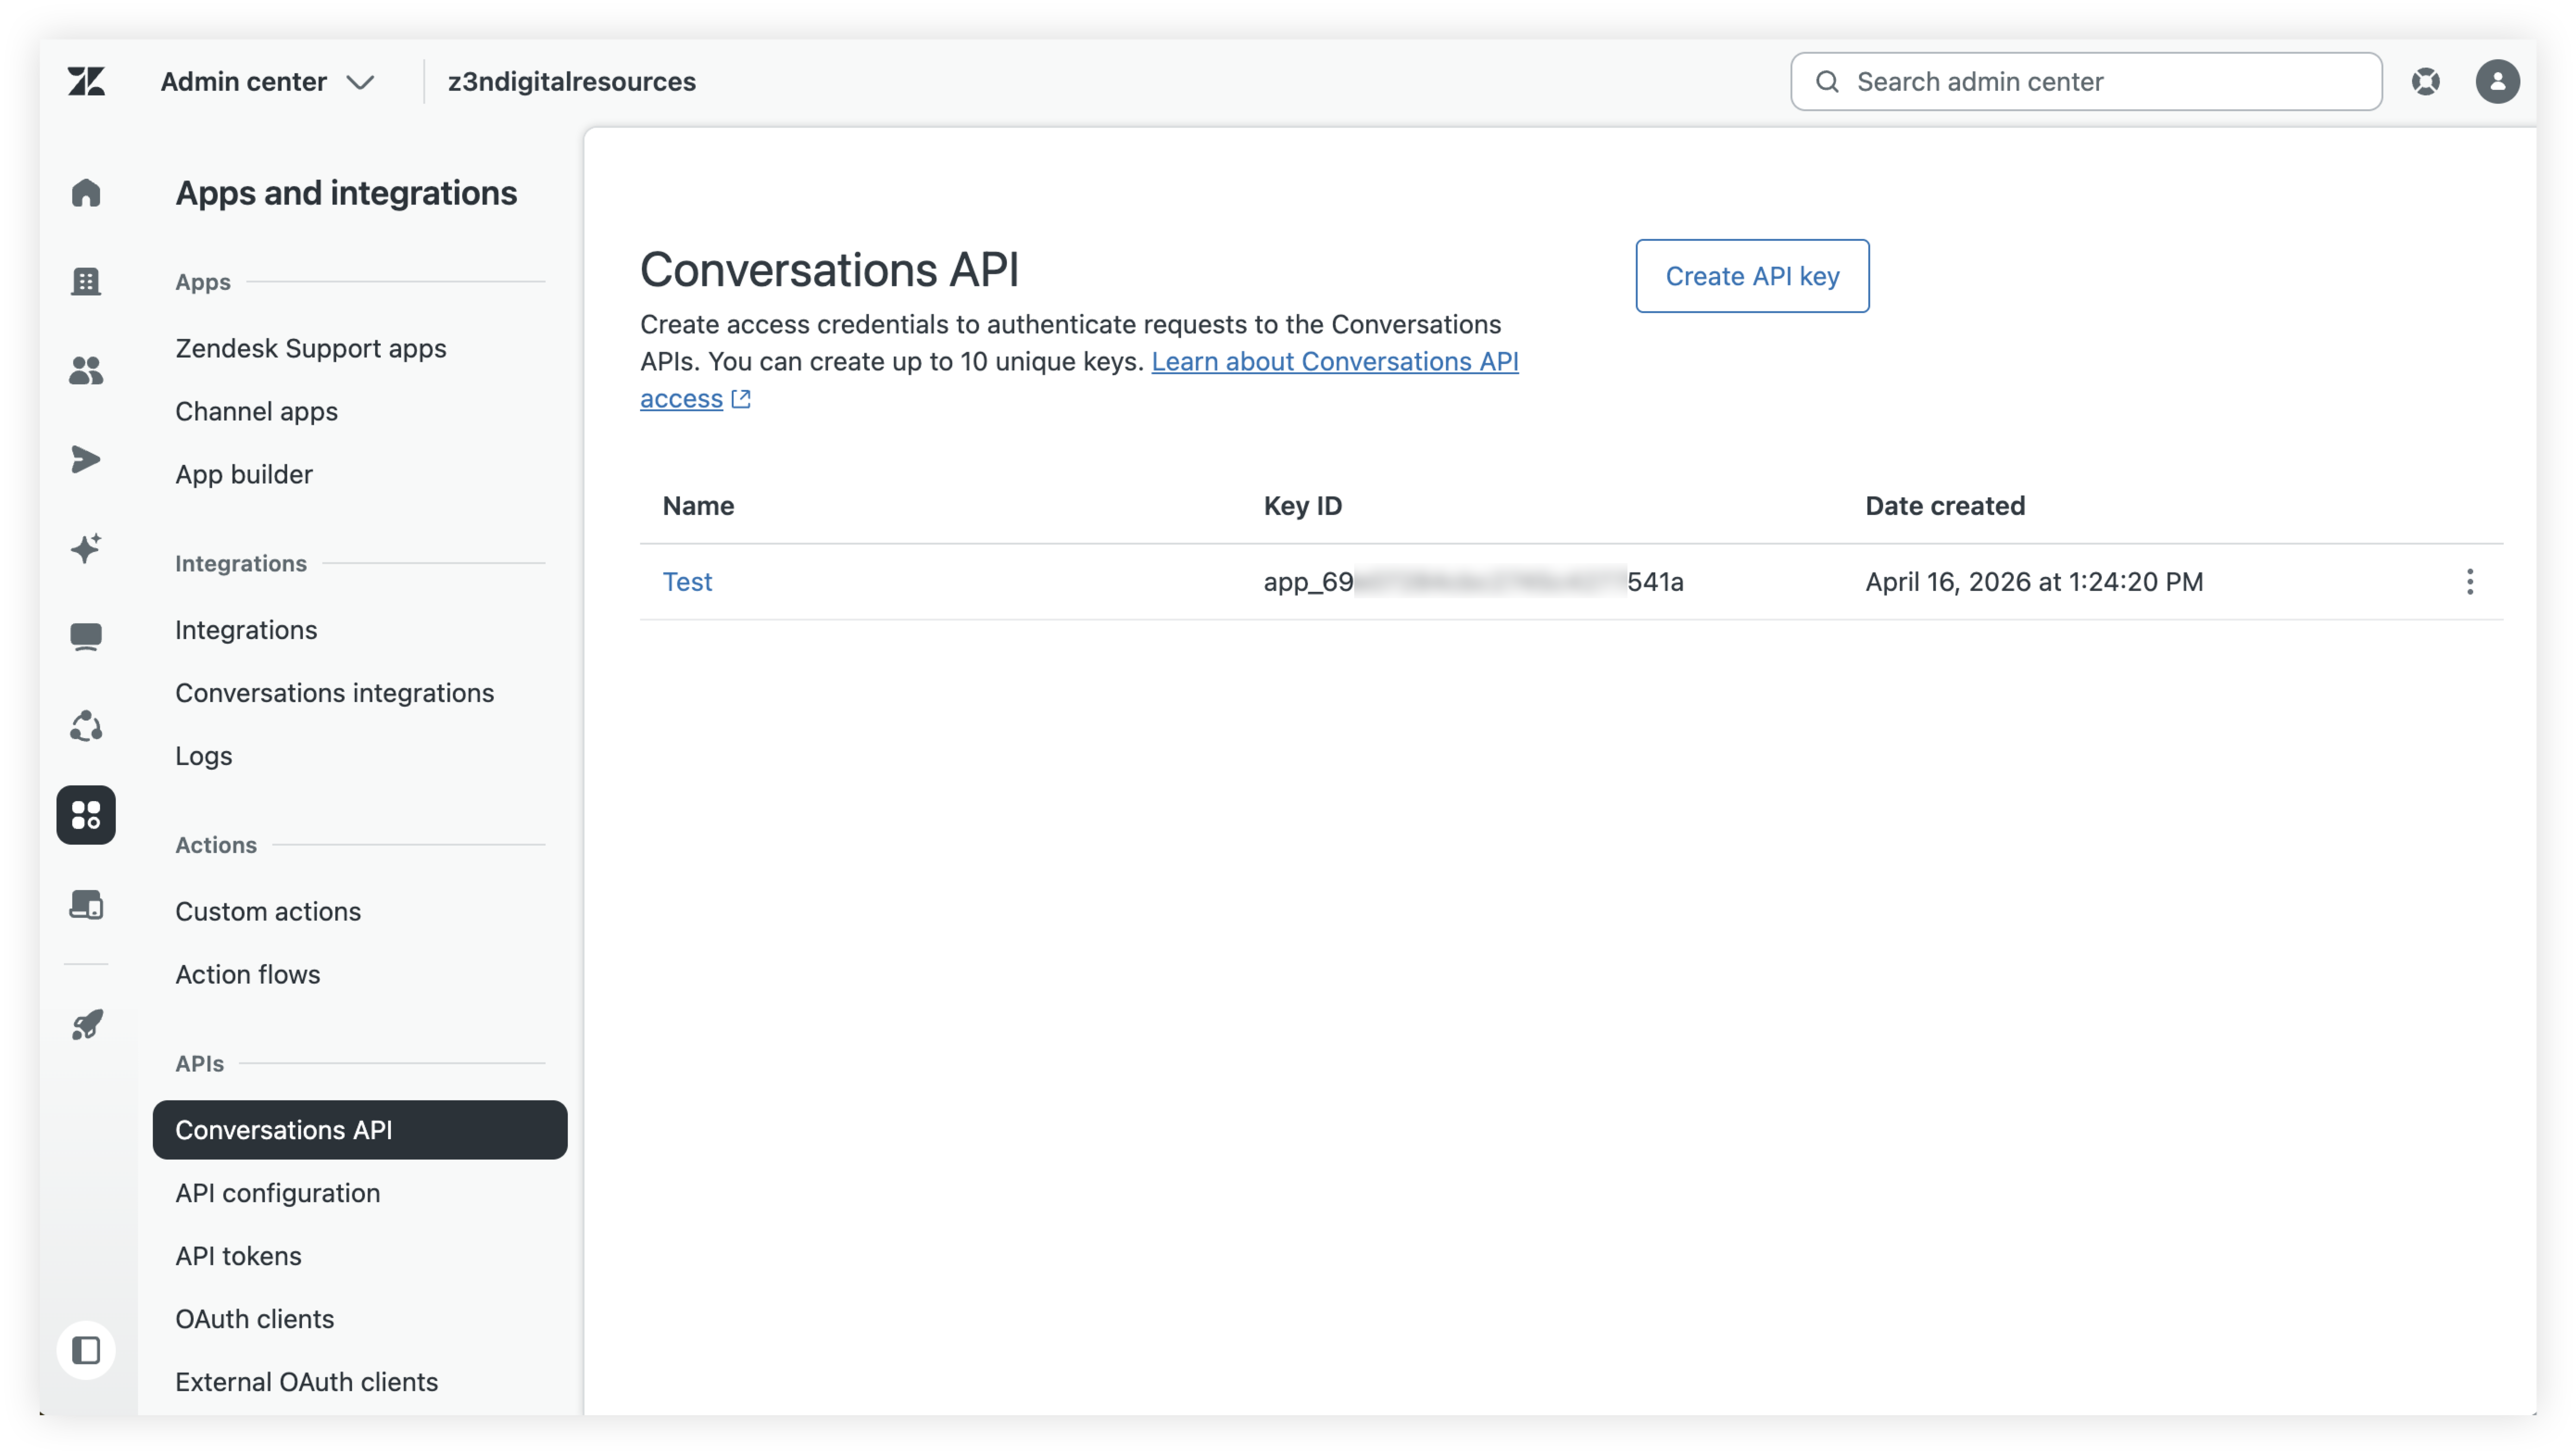This screenshot has width=2576, height=1455.
Task: Open the Objects and rules icon
Action: (x=86, y=726)
